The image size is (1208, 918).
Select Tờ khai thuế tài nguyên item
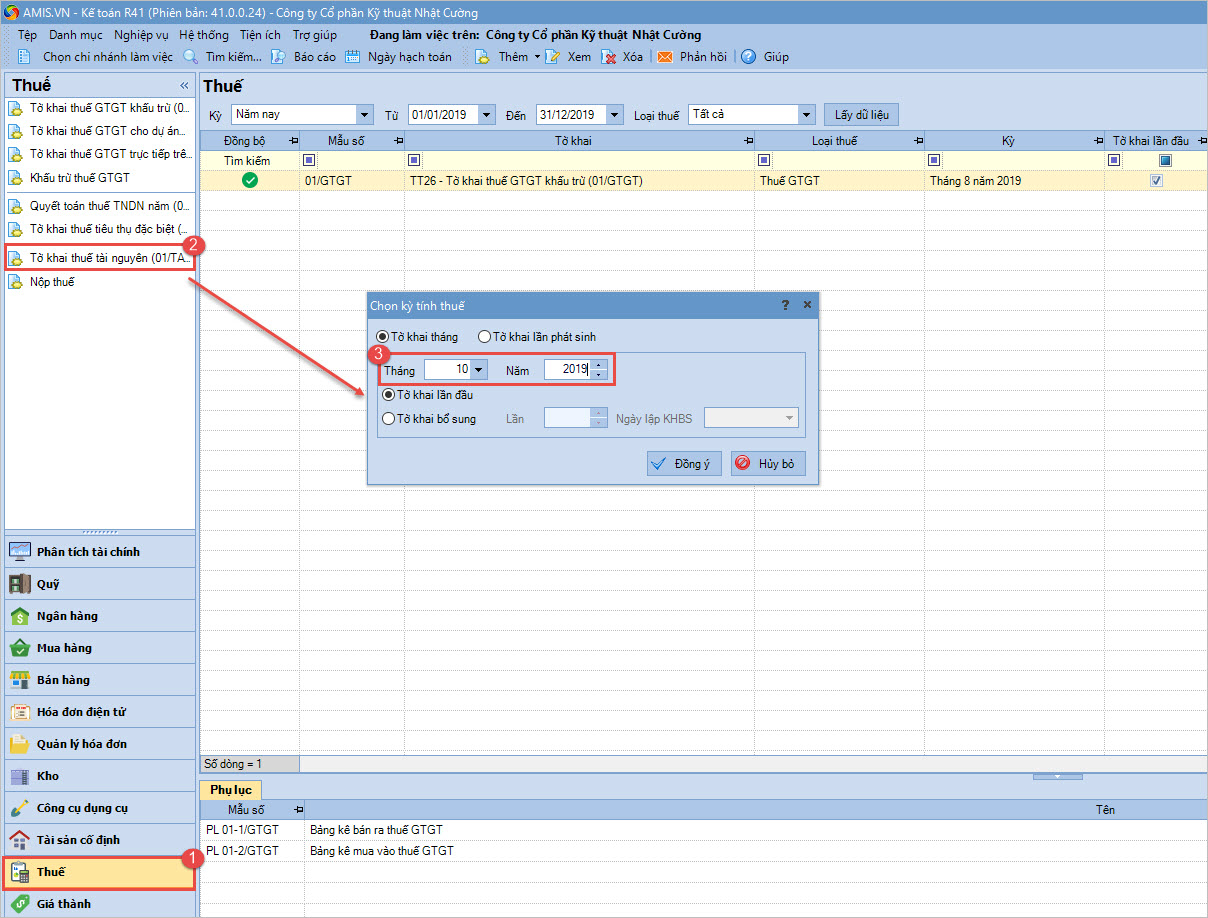pos(100,258)
